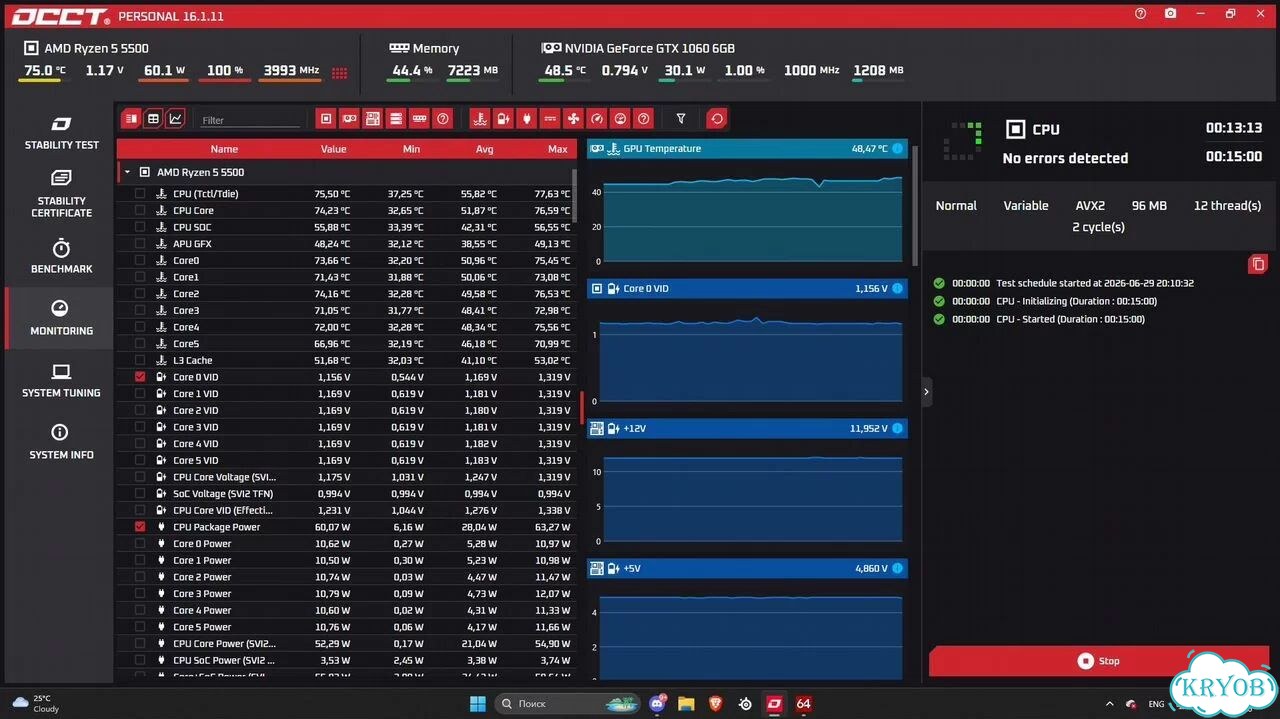The image size is (1280, 719).
Task: Sort table by the Name column header
Action: click(x=225, y=149)
